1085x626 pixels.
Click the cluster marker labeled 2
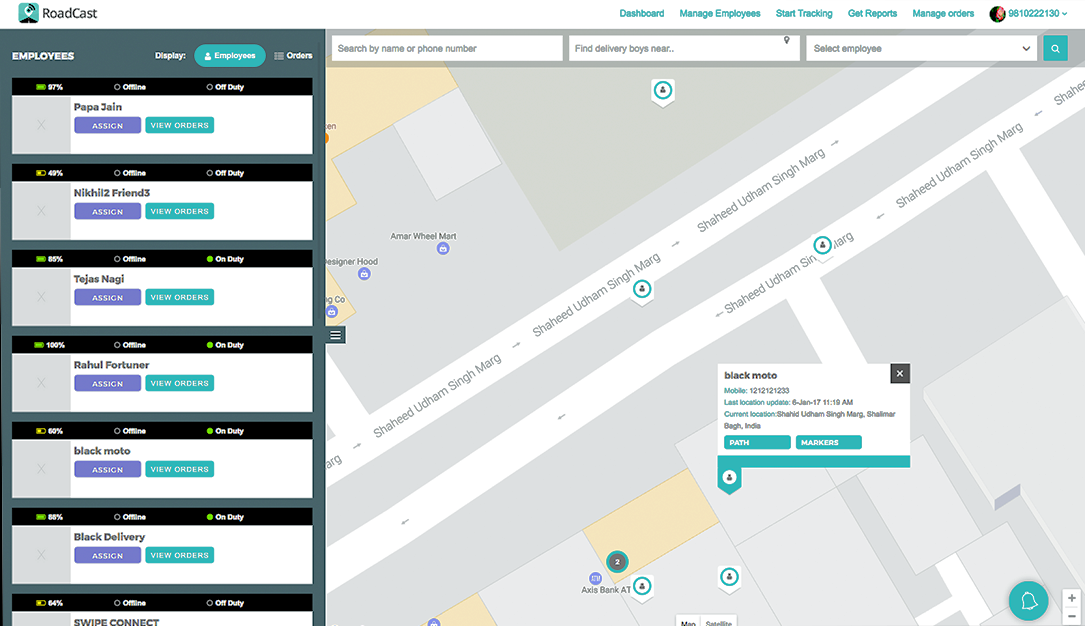click(617, 562)
